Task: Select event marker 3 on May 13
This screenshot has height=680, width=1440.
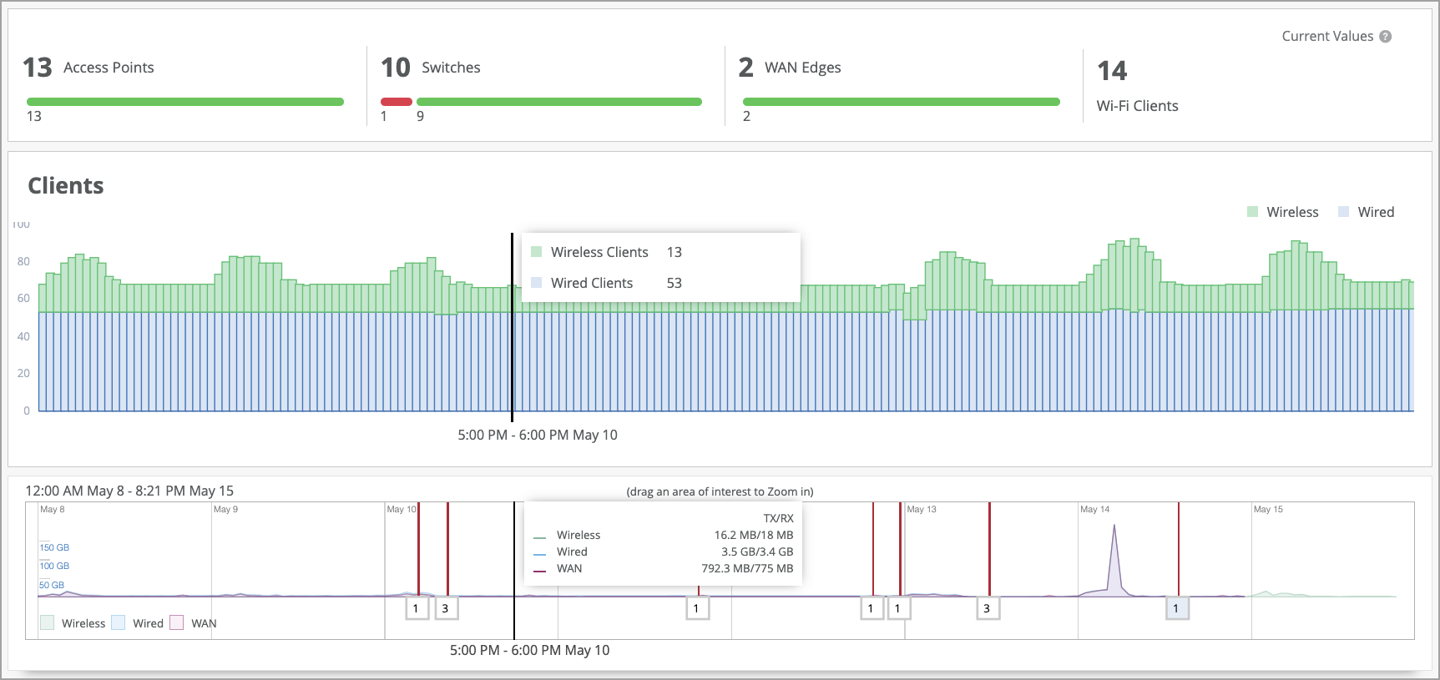Action: pyautogui.click(x=988, y=607)
